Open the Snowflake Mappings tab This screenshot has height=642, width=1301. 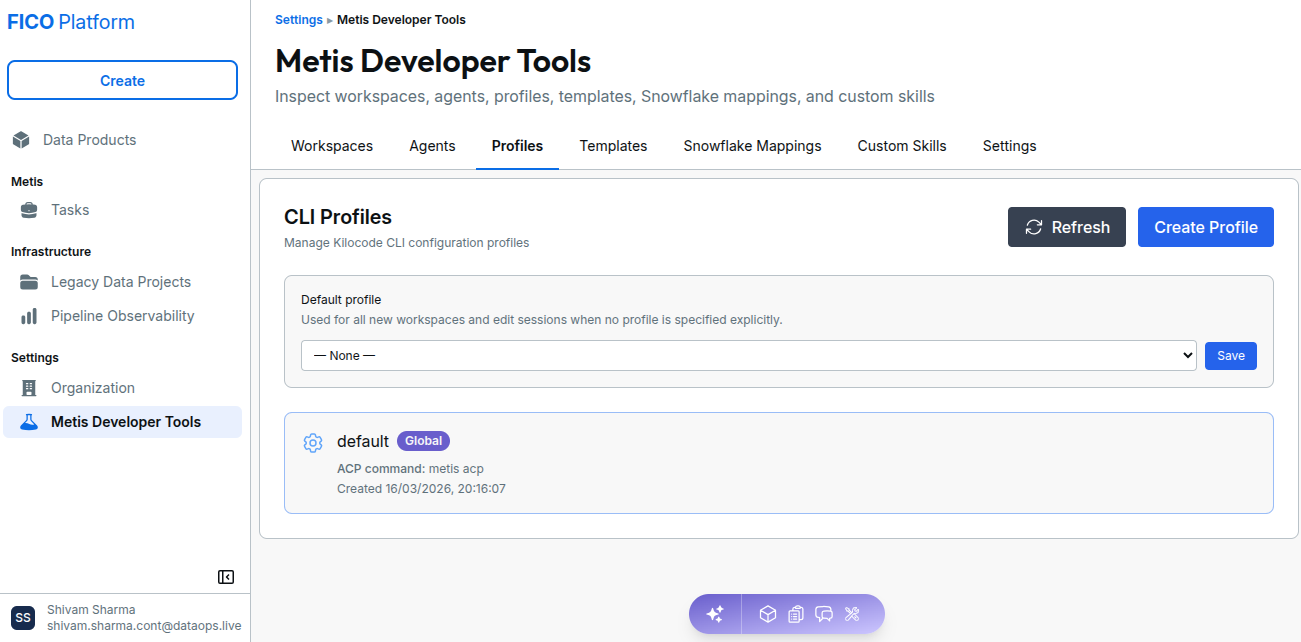[x=752, y=146]
